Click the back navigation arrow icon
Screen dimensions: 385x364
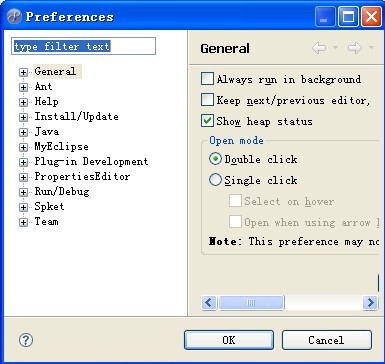(x=319, y=48)
